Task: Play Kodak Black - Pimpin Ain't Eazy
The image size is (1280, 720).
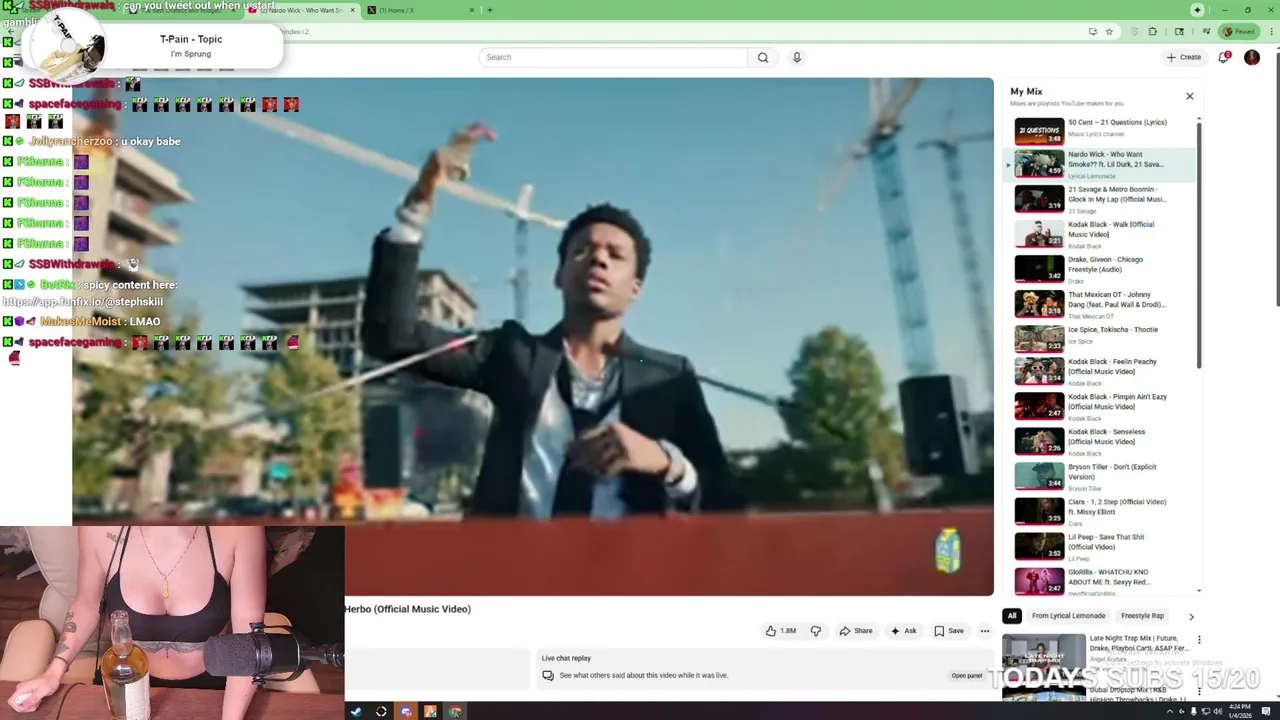Action: coord(1100,406)
